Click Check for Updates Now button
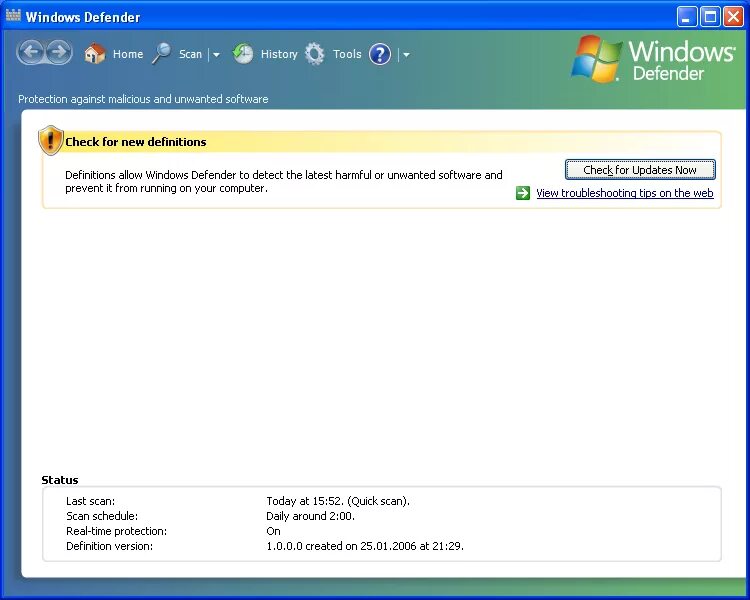 (x=640, y=170)
